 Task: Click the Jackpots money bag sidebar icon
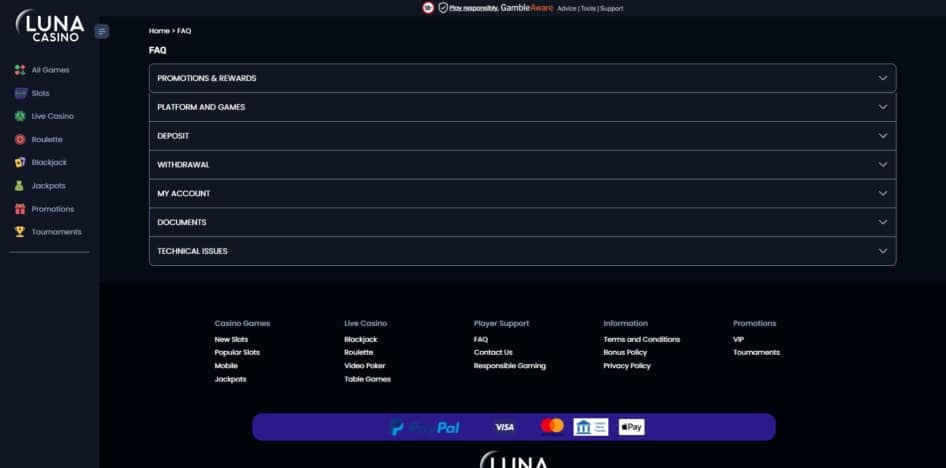[19, 186]
